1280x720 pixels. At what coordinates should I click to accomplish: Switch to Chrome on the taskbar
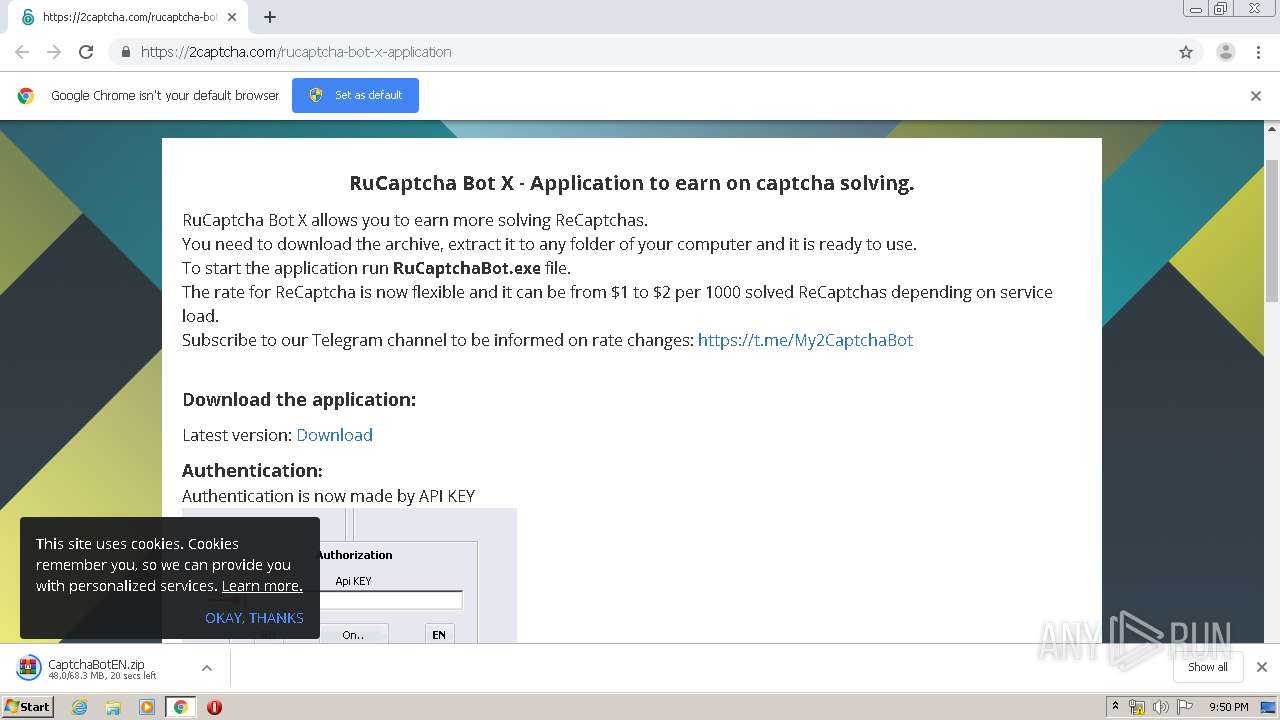pyautogui.click(x=180, y=707)
